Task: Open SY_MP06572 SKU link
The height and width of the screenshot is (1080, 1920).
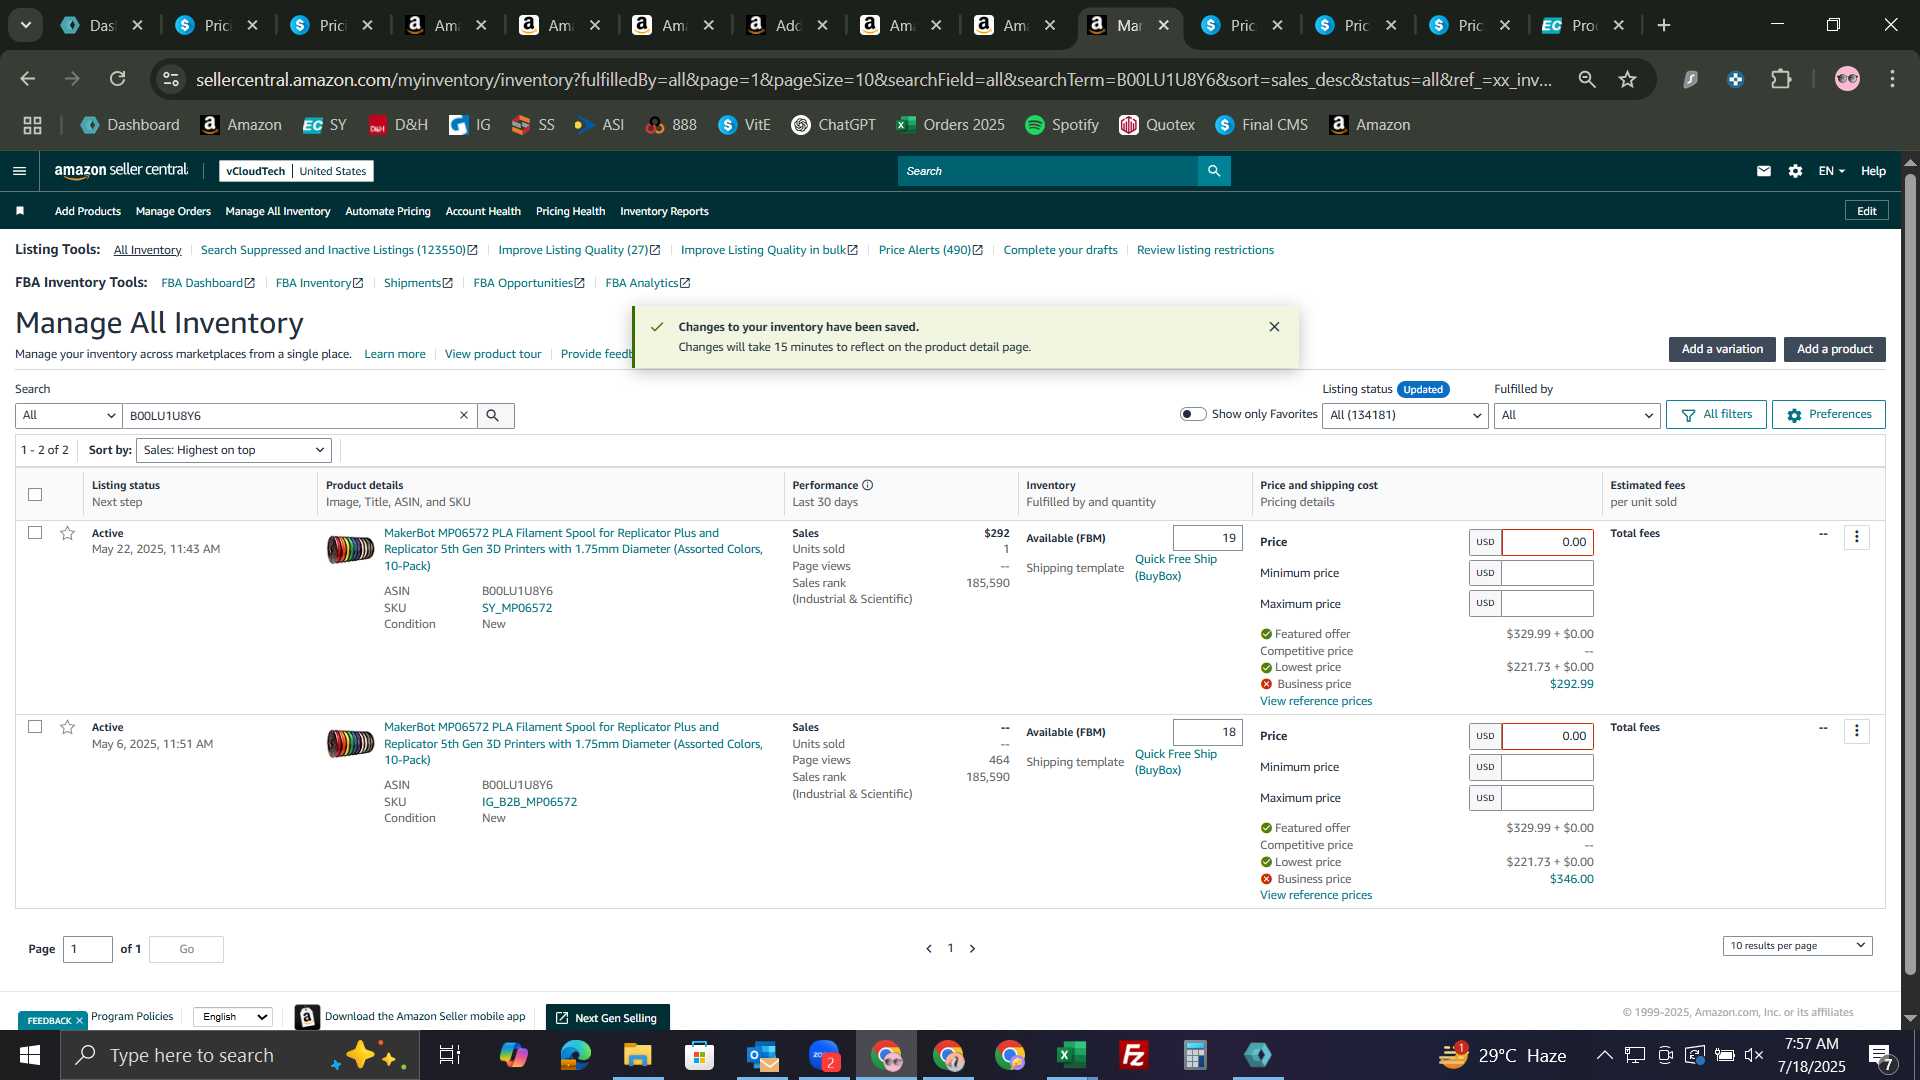Action: point(517,608)
